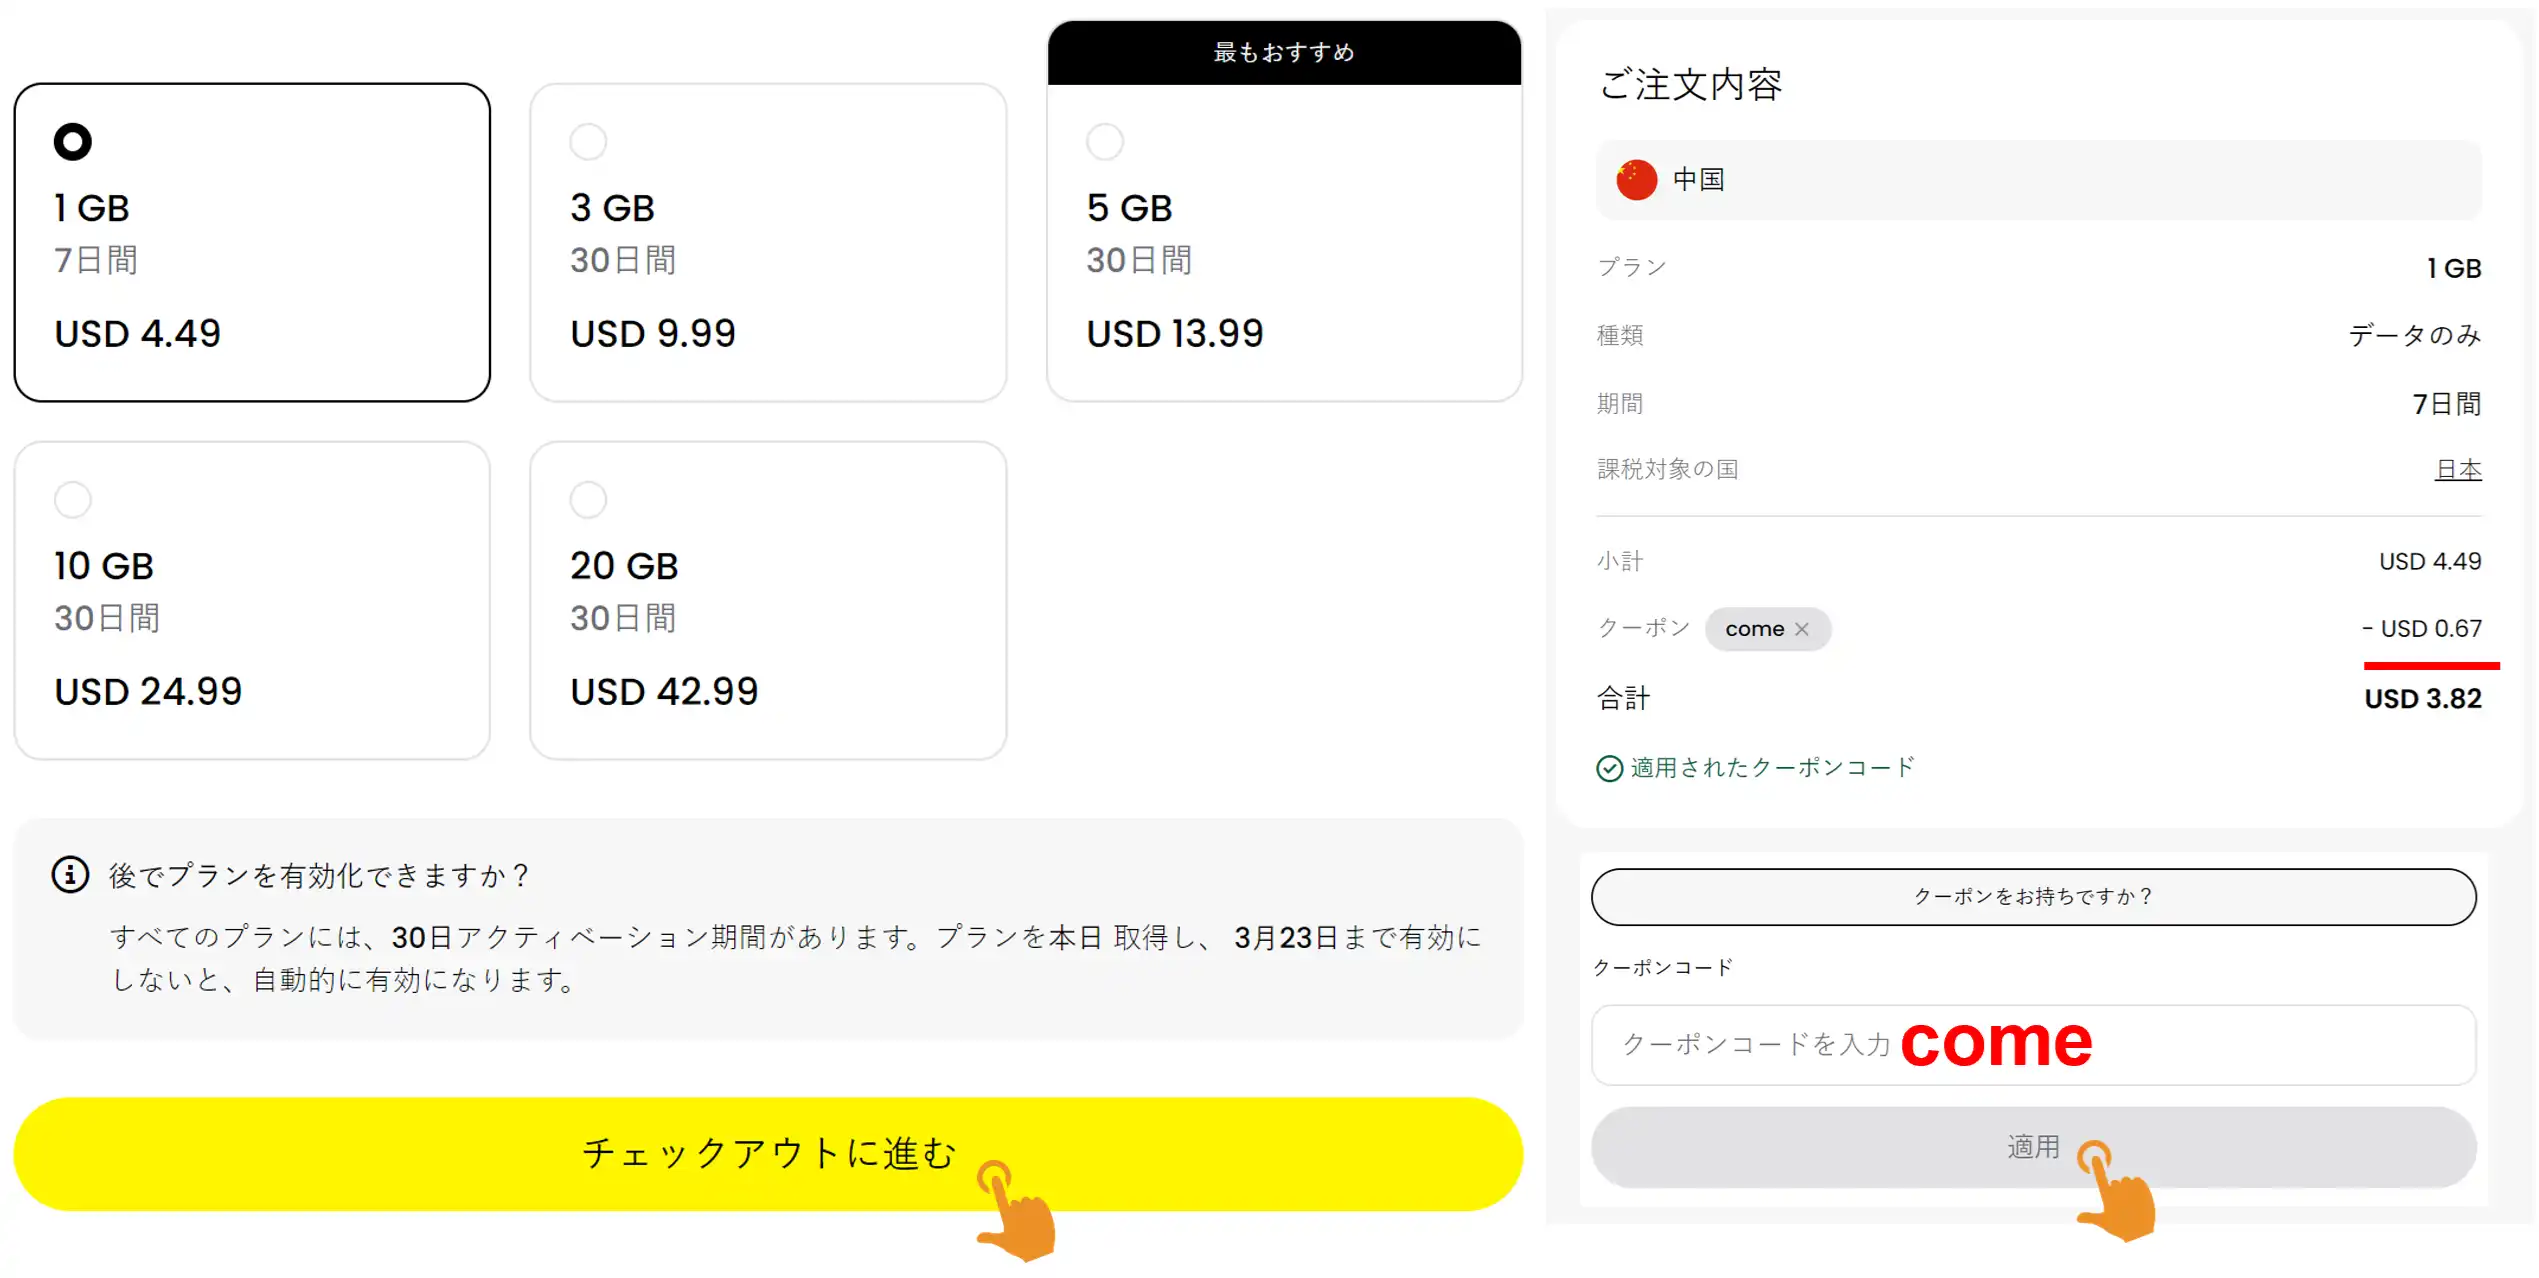This screenshot has width=2539, height=1278.
Task: Click the info icon beside the activation question
Action: pos(70,875)
